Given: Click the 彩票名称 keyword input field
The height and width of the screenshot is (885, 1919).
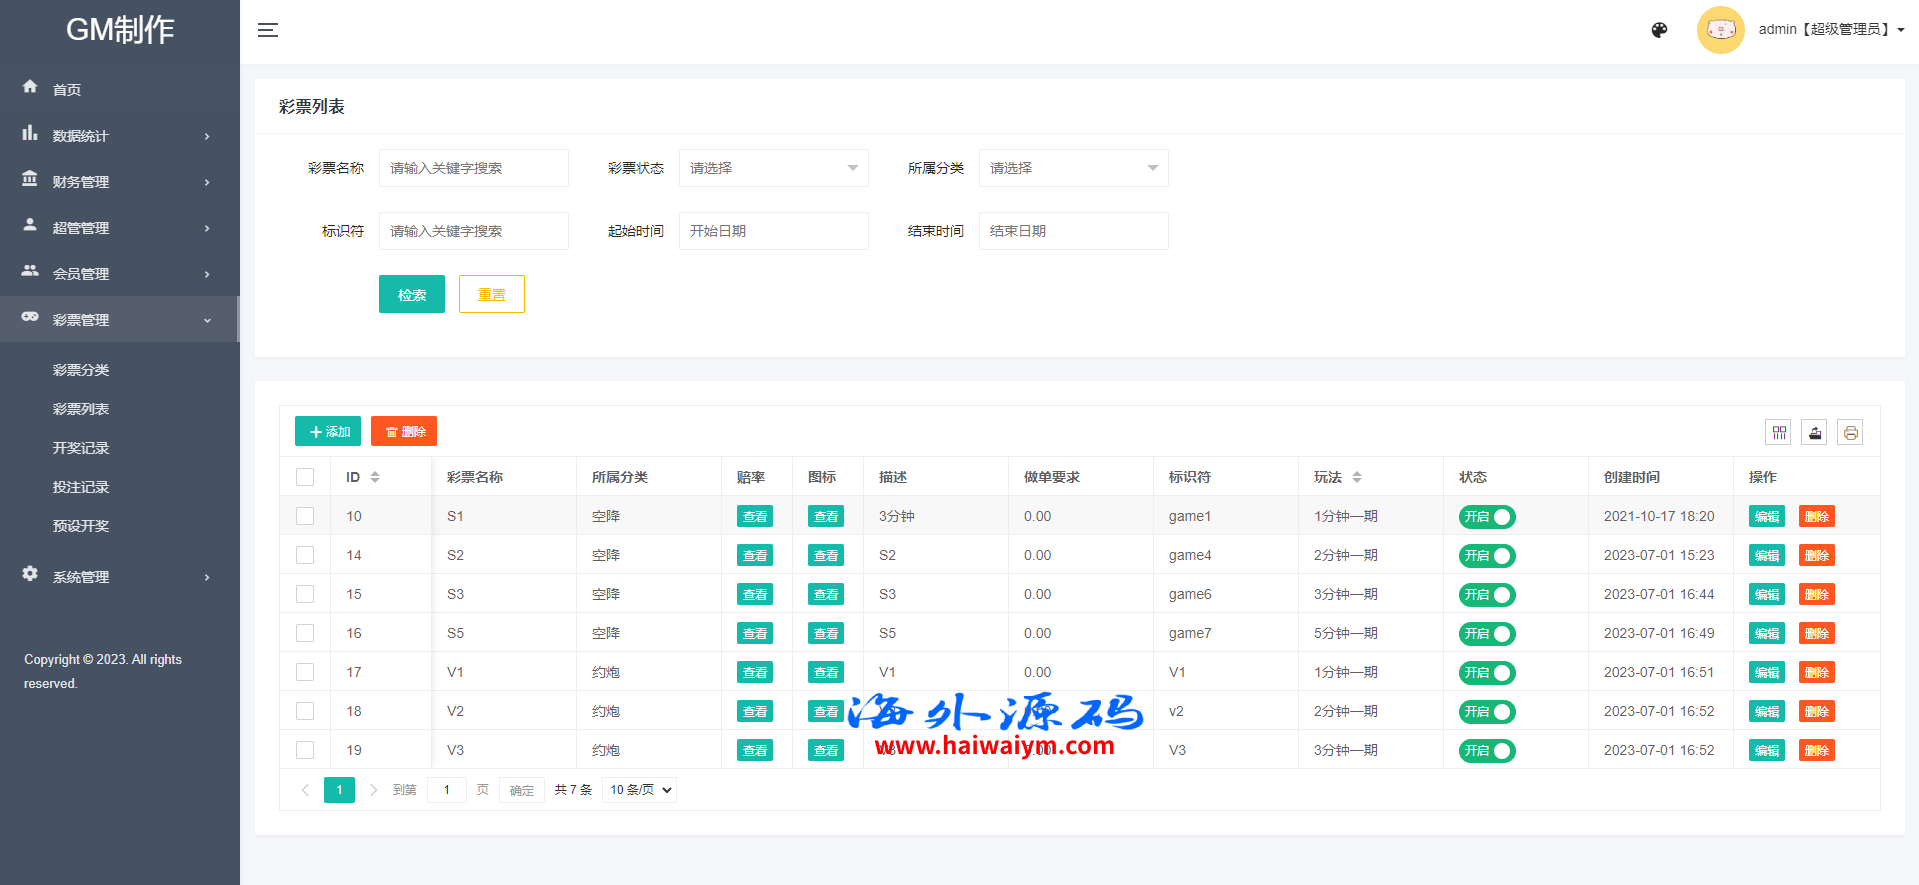Looking at the screenshot, I should (473, 168).
